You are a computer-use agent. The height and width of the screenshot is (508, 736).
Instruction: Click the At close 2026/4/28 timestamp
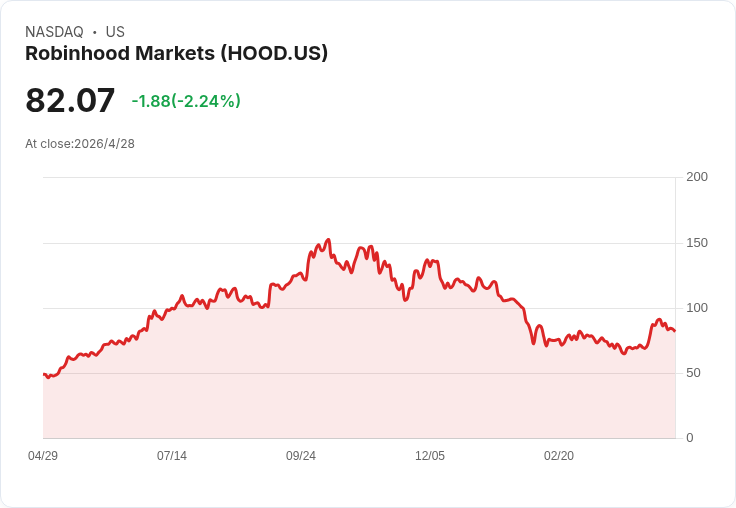(x=80, y=143)
